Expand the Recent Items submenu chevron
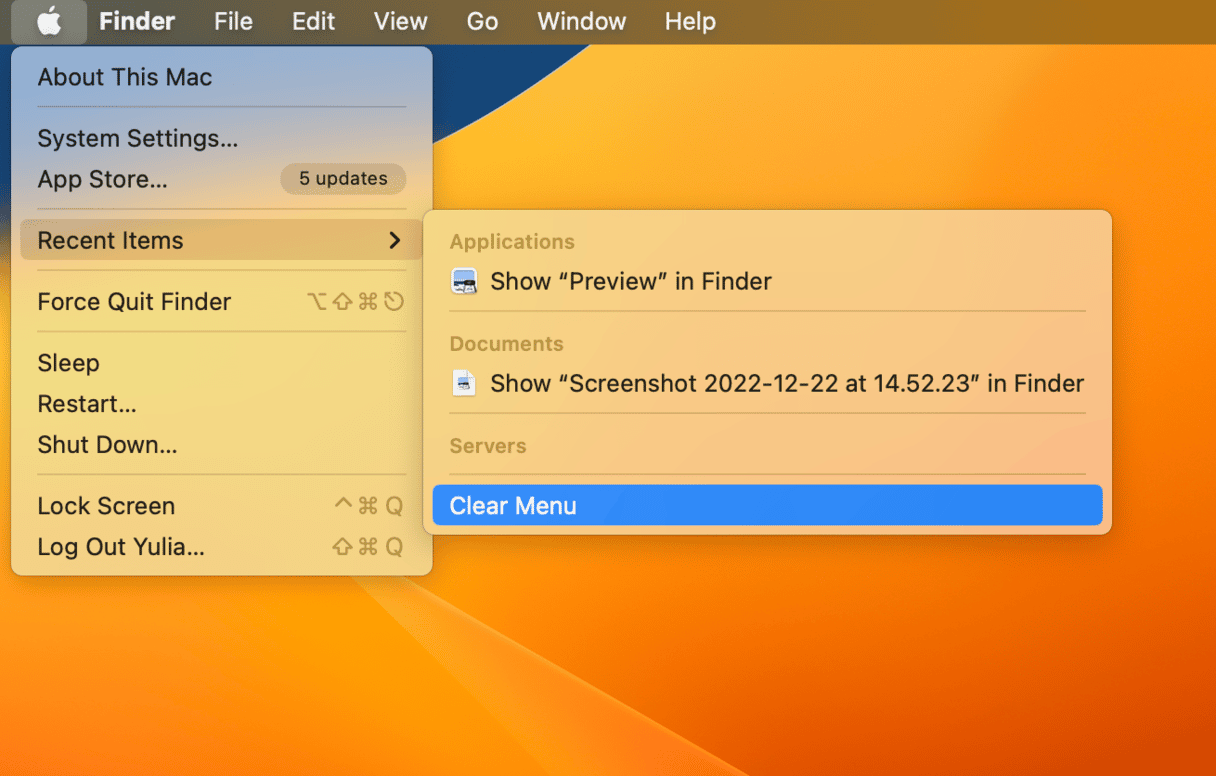 tap(395, 241)
